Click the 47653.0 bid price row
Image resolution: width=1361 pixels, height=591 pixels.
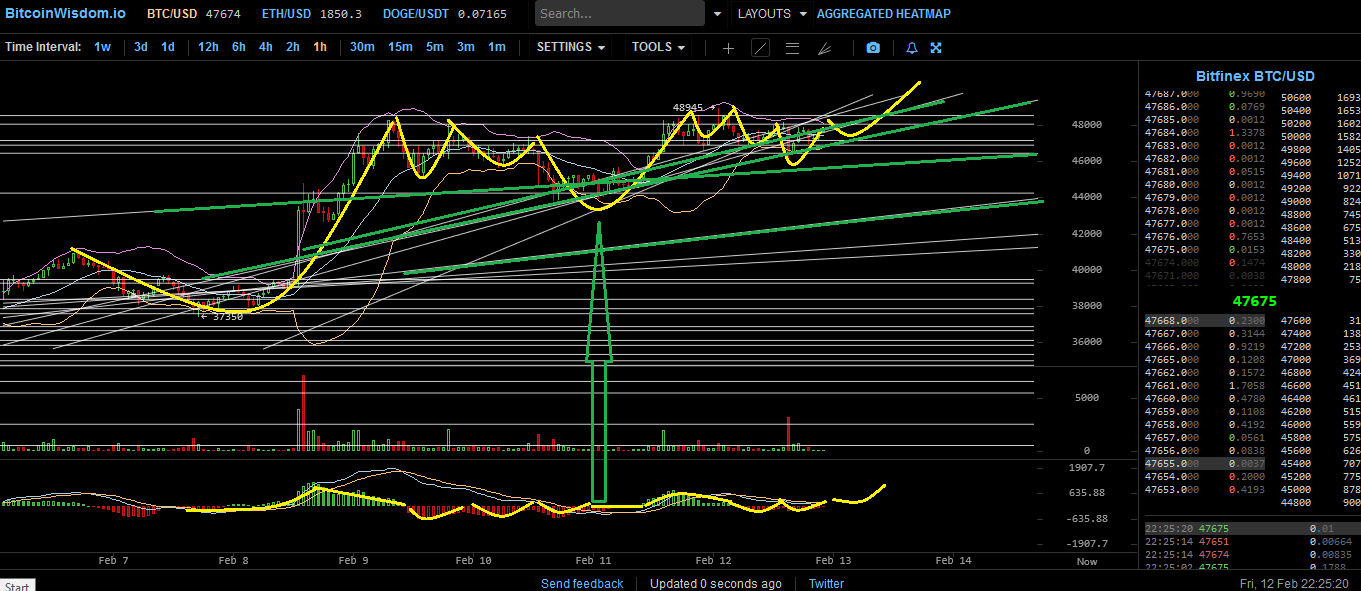[1204, 489]
